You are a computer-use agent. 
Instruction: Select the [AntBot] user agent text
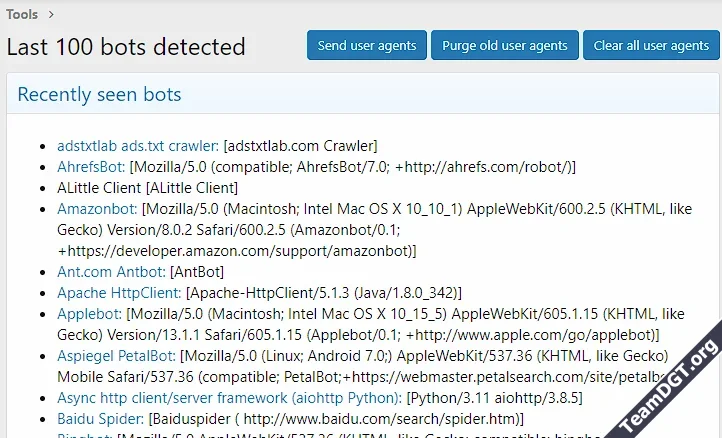(x=197, y=272)
